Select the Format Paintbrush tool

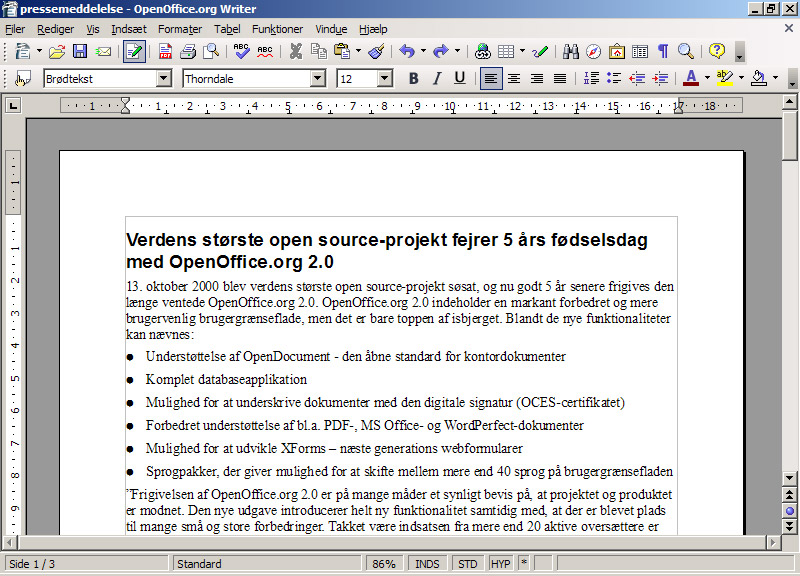click(377, 52)
